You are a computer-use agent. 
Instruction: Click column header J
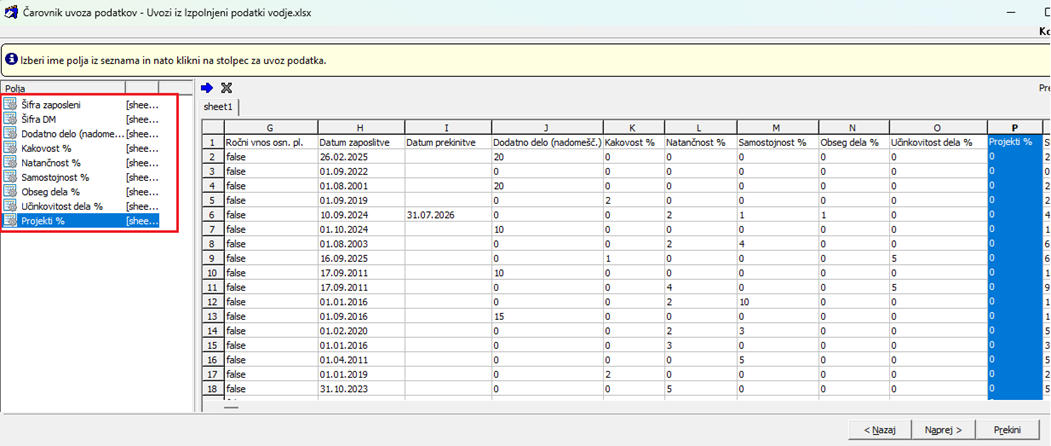547,127
